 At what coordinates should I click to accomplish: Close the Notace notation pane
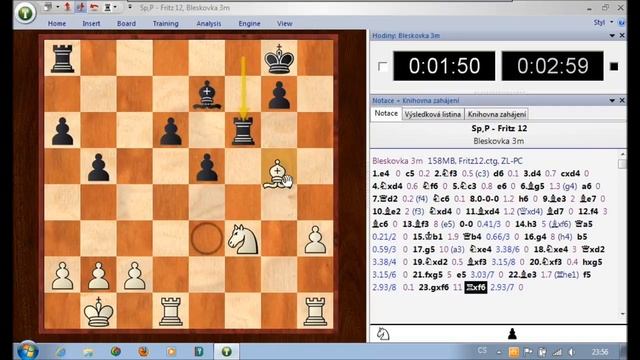point(622,100)
